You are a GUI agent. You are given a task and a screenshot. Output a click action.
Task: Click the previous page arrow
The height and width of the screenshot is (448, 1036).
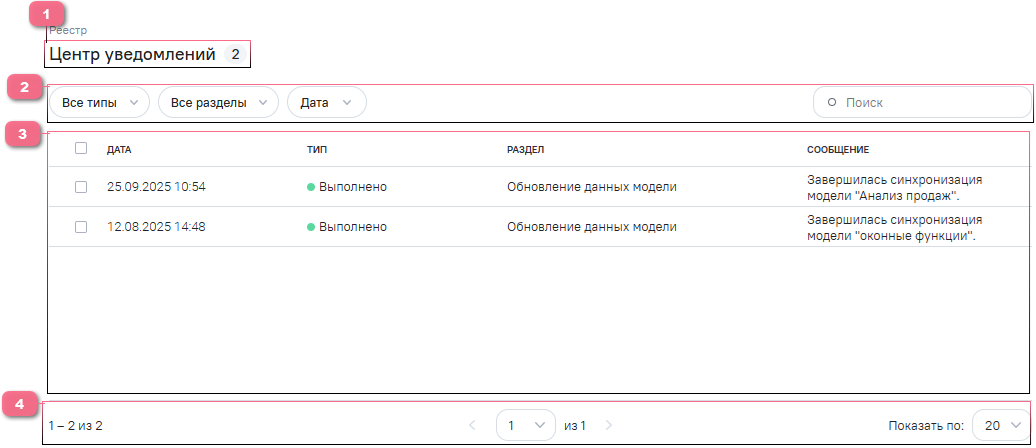[x=473, y=426]
